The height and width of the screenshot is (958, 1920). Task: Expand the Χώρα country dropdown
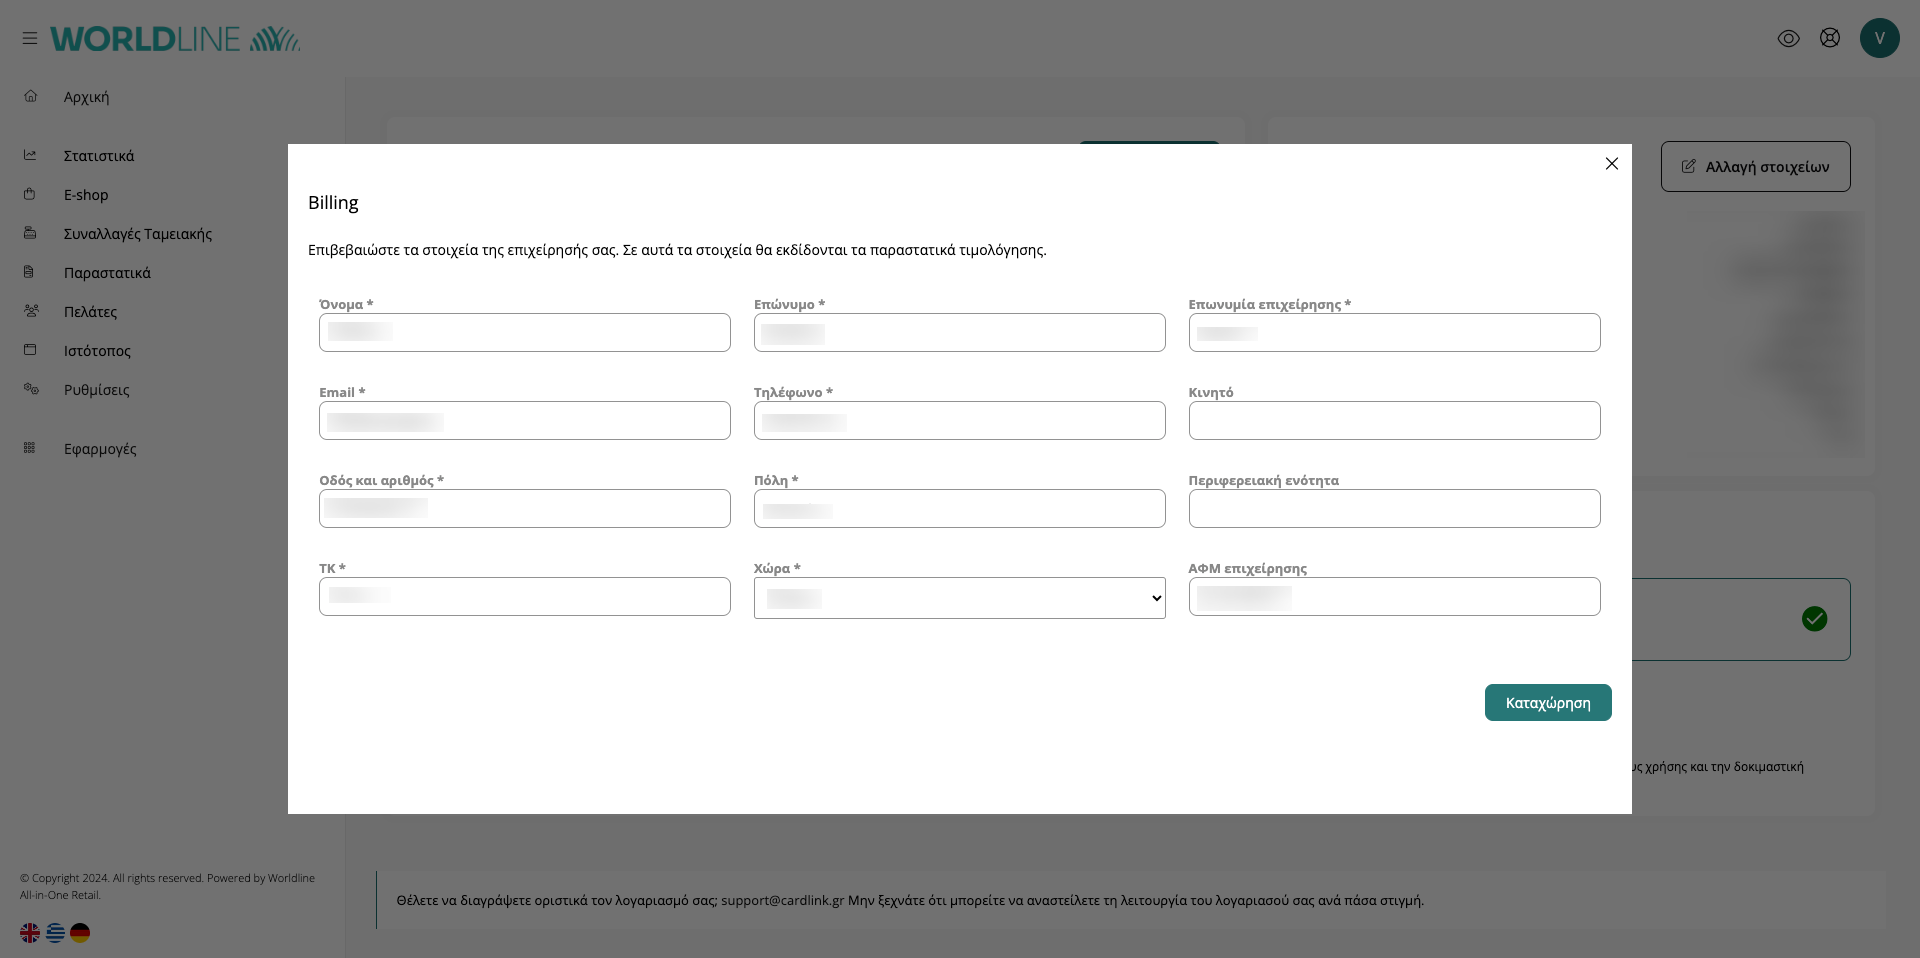(959, 598)
